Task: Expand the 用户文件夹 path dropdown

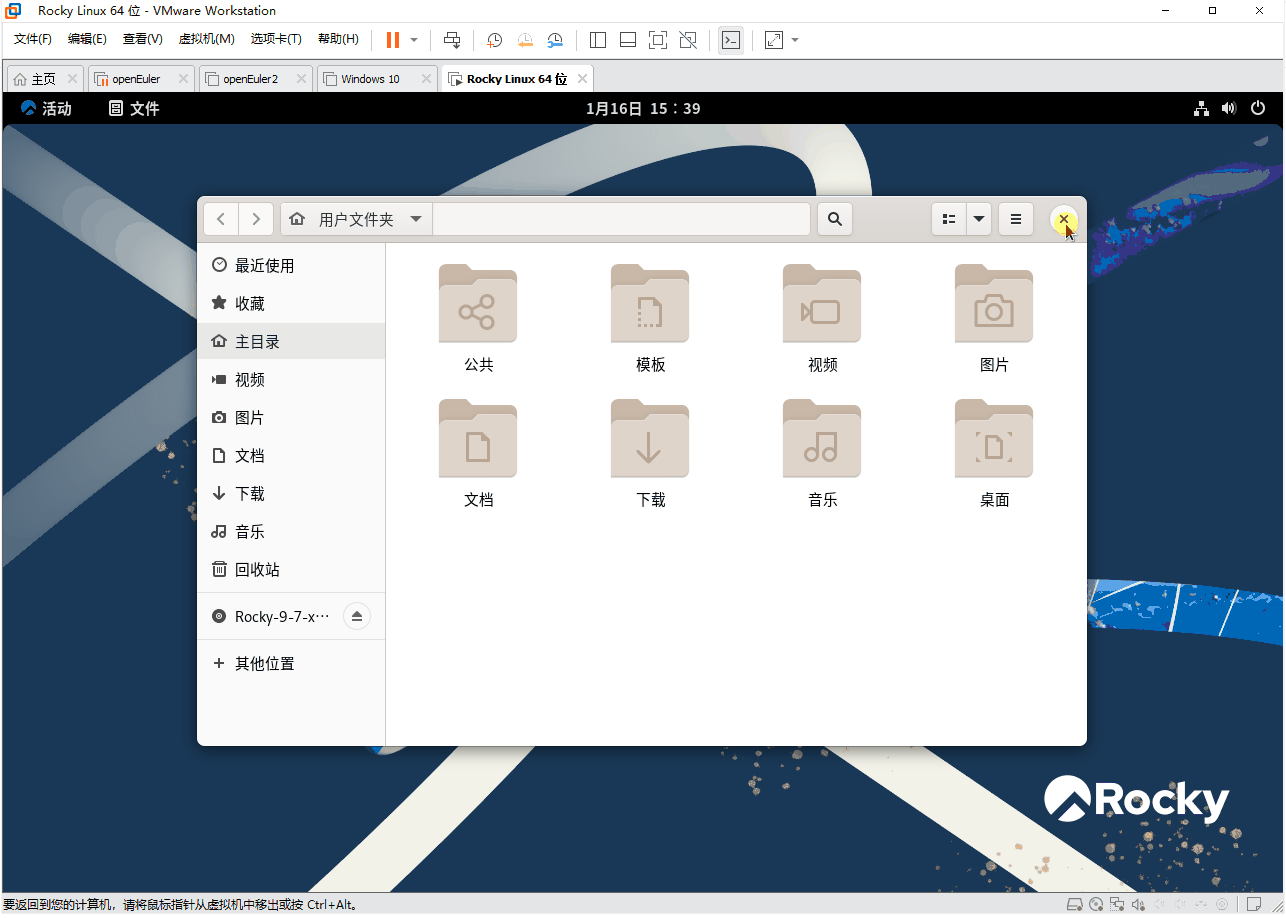Action: coord(416,219)
